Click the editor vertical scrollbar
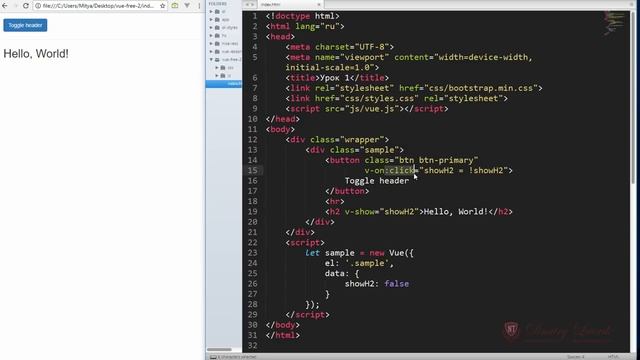Image resolution: width=640 pixels, height=360 pixels. point(633,98)
